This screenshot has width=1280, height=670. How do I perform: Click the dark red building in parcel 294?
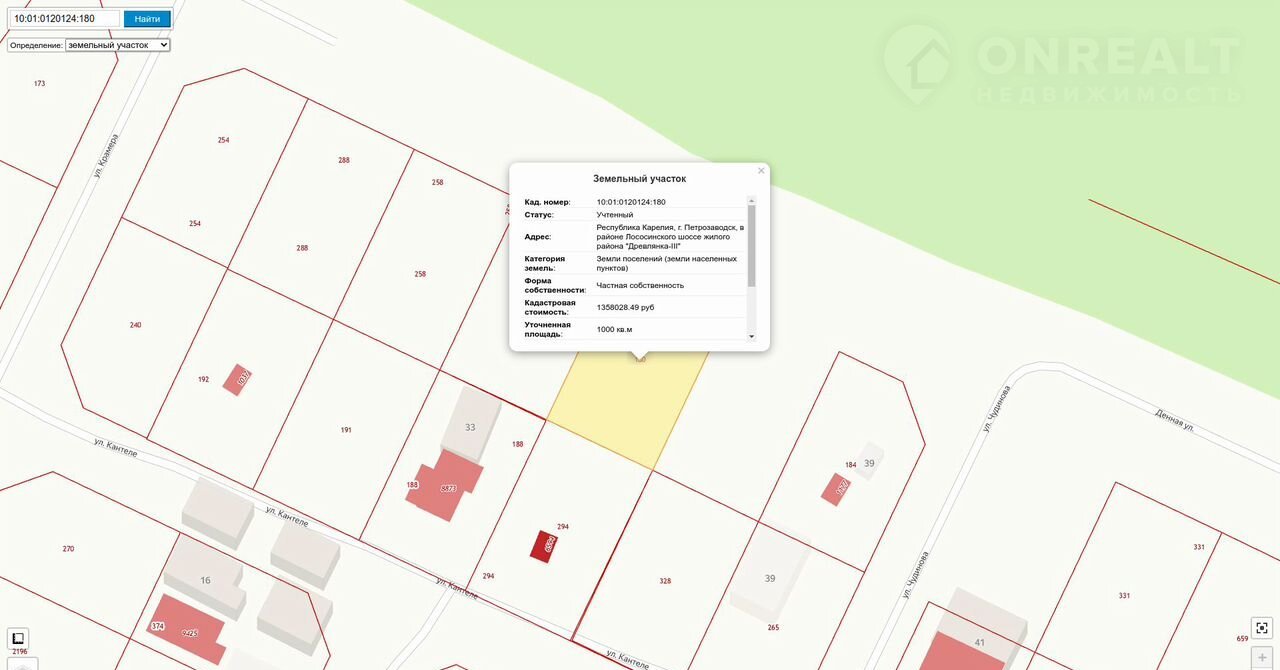coord(544,545)
